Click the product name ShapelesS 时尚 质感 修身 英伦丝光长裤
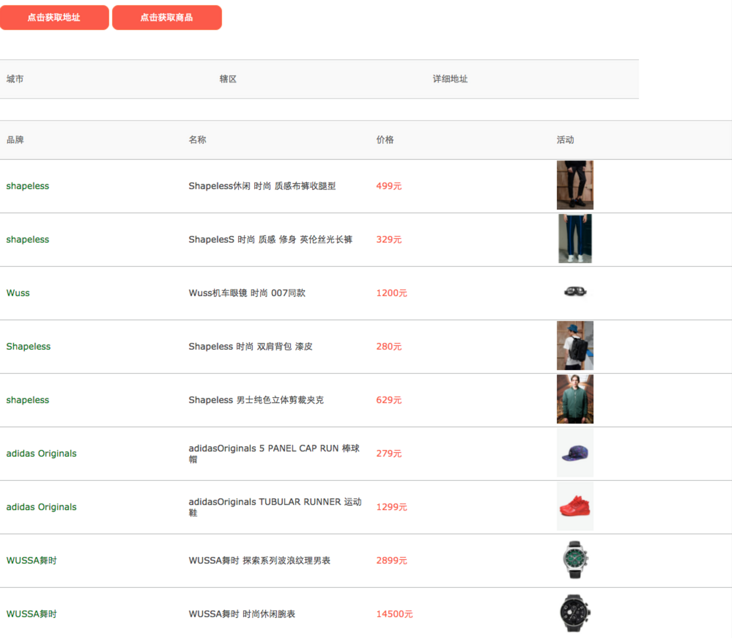Screen dimensions: 732x638 pyautogui.click(x=270, y=239)
